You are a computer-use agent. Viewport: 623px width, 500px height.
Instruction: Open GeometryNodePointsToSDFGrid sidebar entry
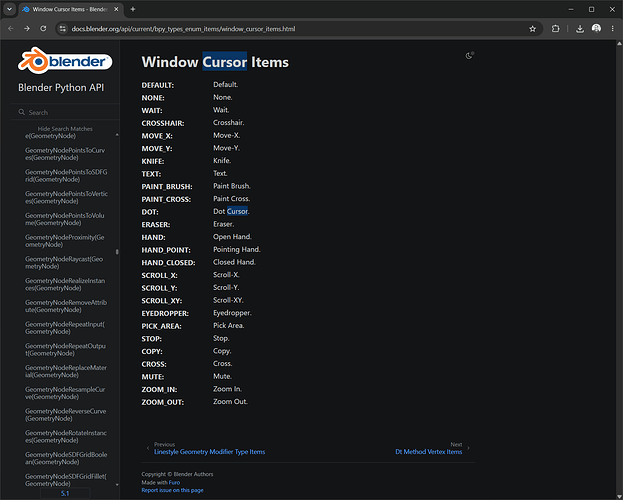point(66,176)
